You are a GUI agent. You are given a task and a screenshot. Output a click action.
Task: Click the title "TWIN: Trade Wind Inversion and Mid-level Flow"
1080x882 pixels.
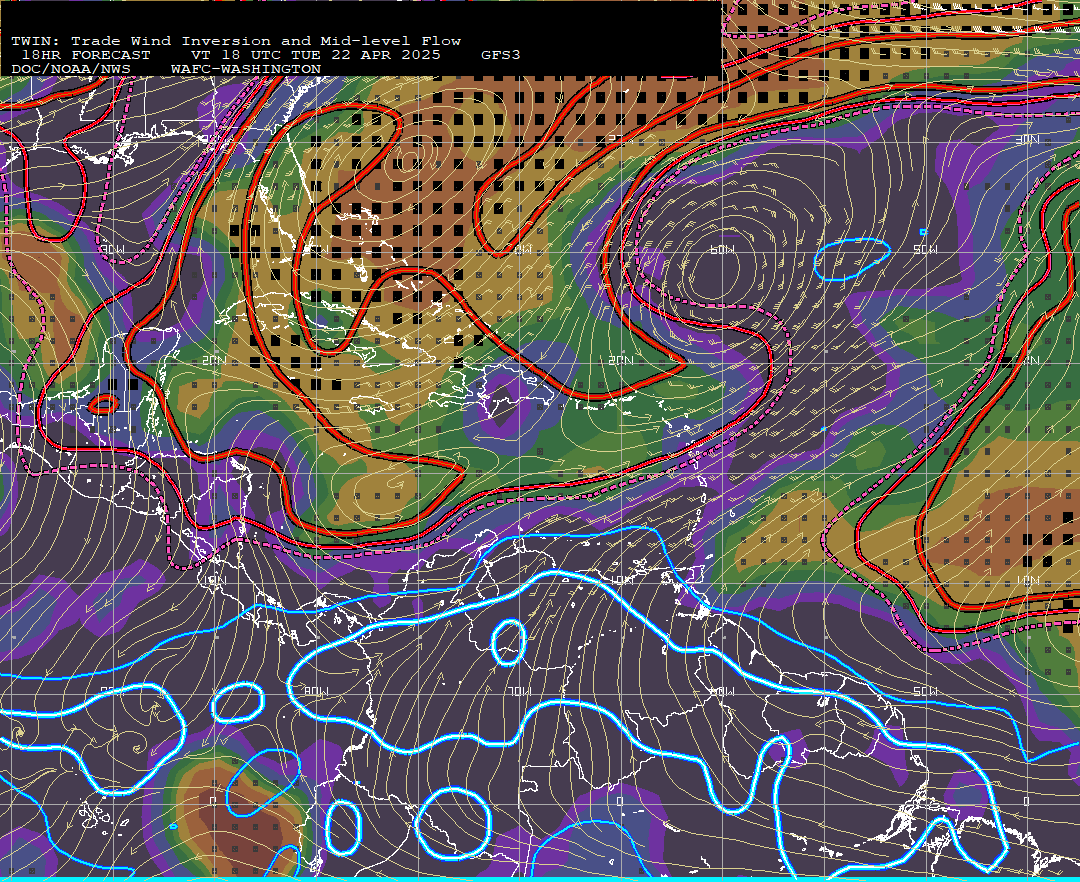236,41
